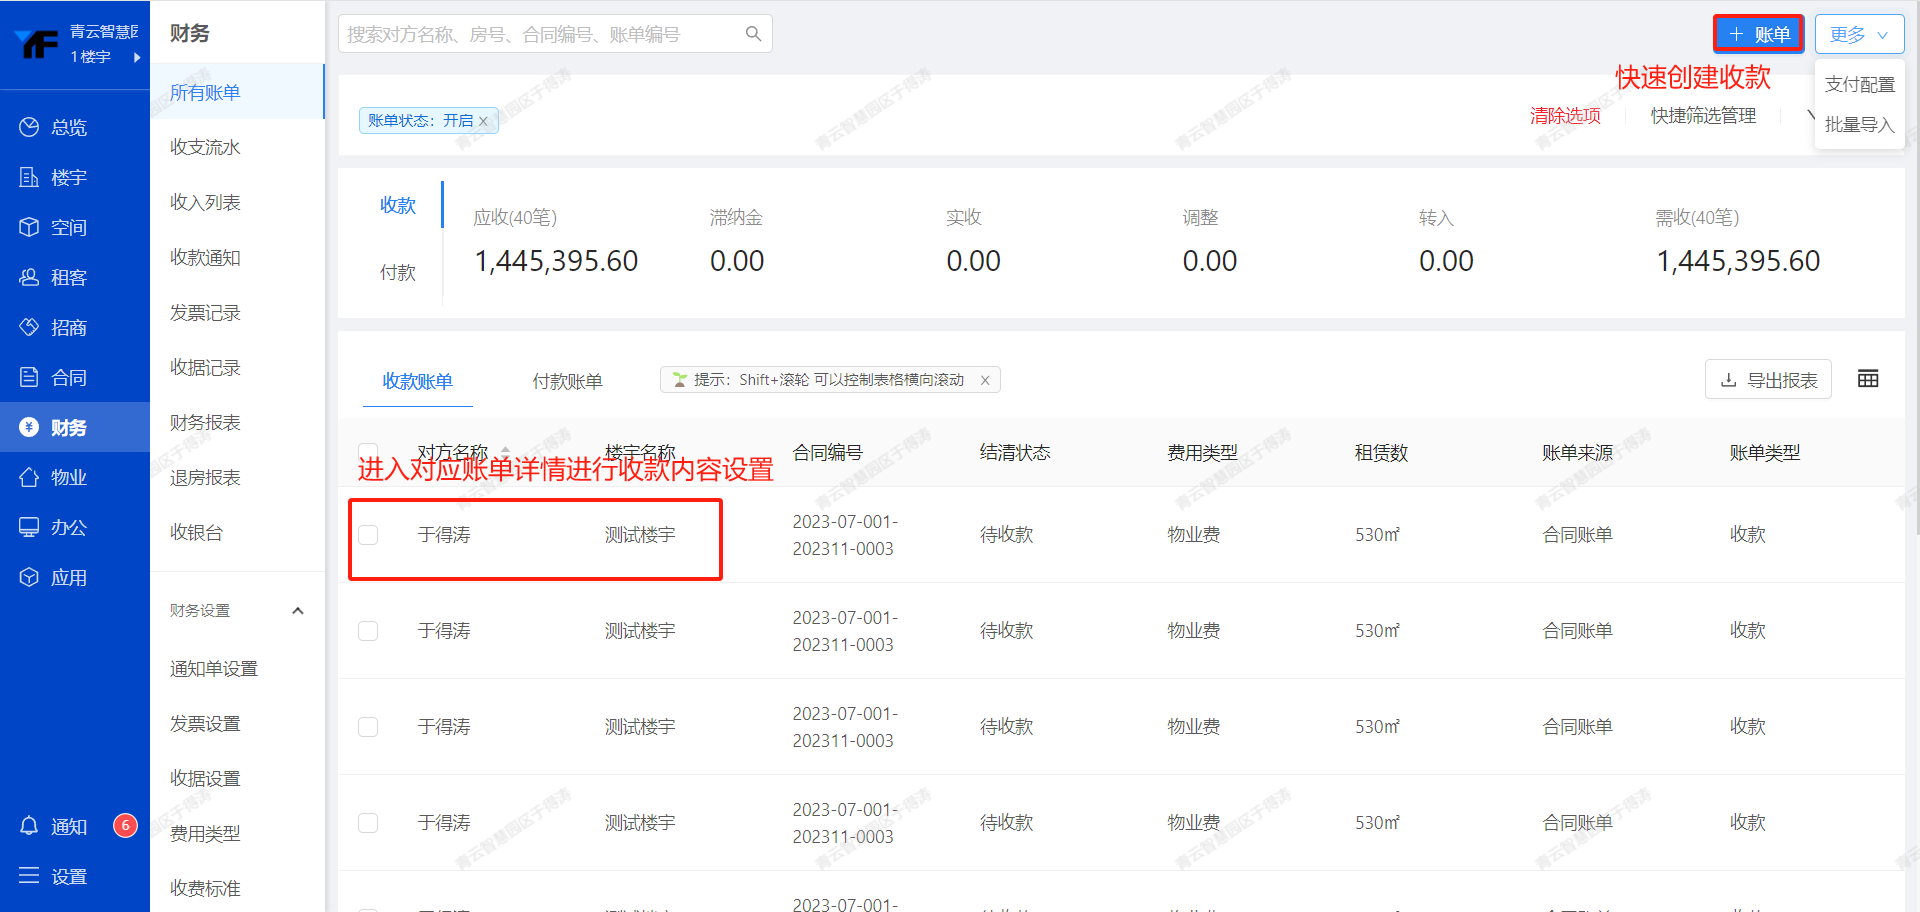Expand the 更多 dropdown button

(x=1859, y=34)
